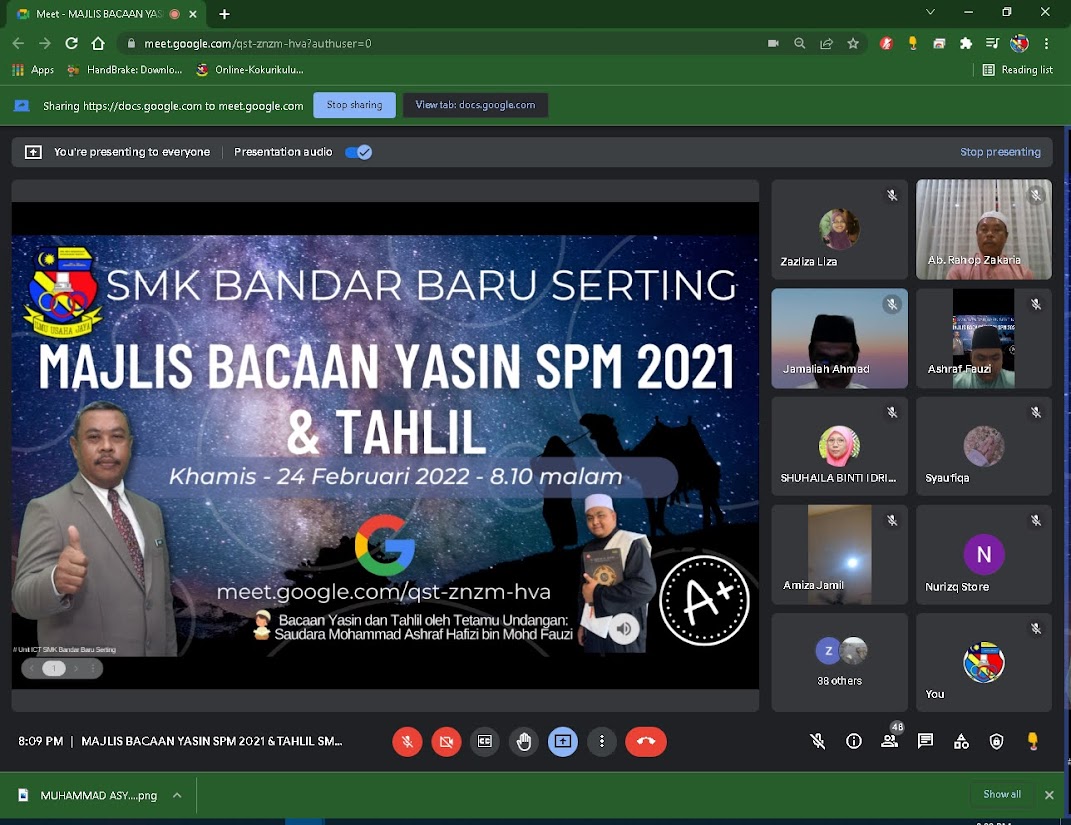Screen dimensions: 1071x825
Task: Go to previous slide arrow in presentation
Action: pyautogui.click(x=32, y=669)
